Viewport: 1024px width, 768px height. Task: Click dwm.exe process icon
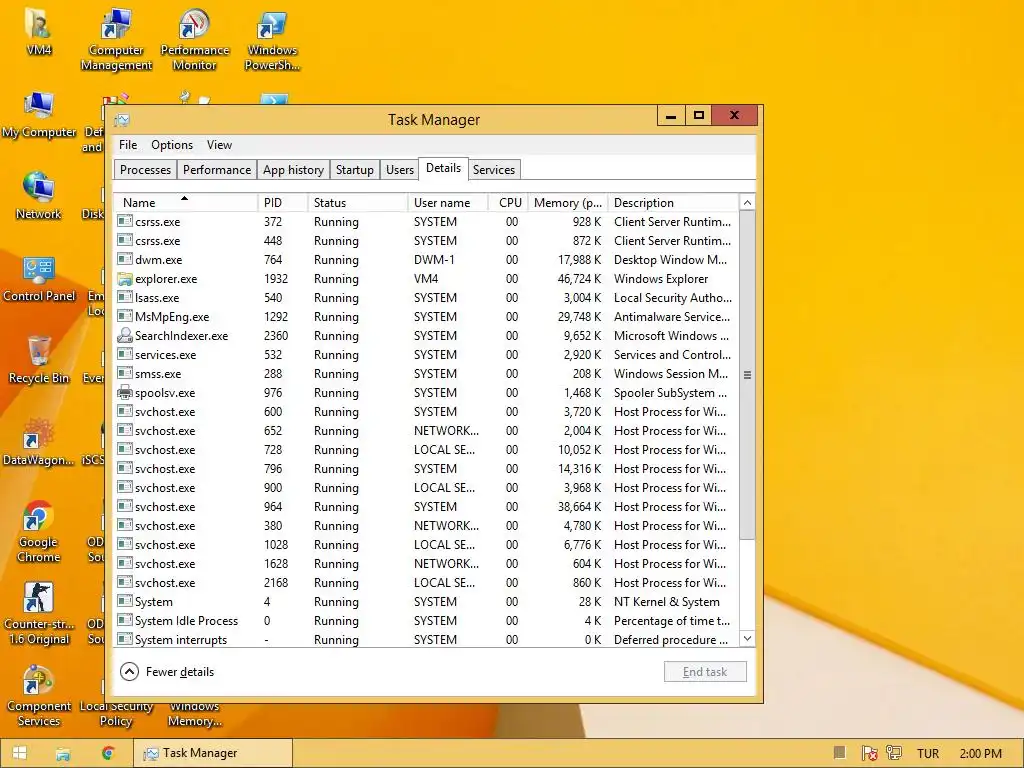click(124, 259)
